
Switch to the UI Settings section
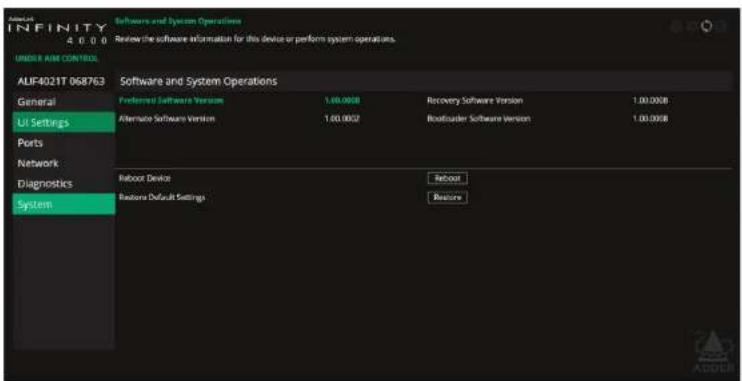[x=63, y=123]
